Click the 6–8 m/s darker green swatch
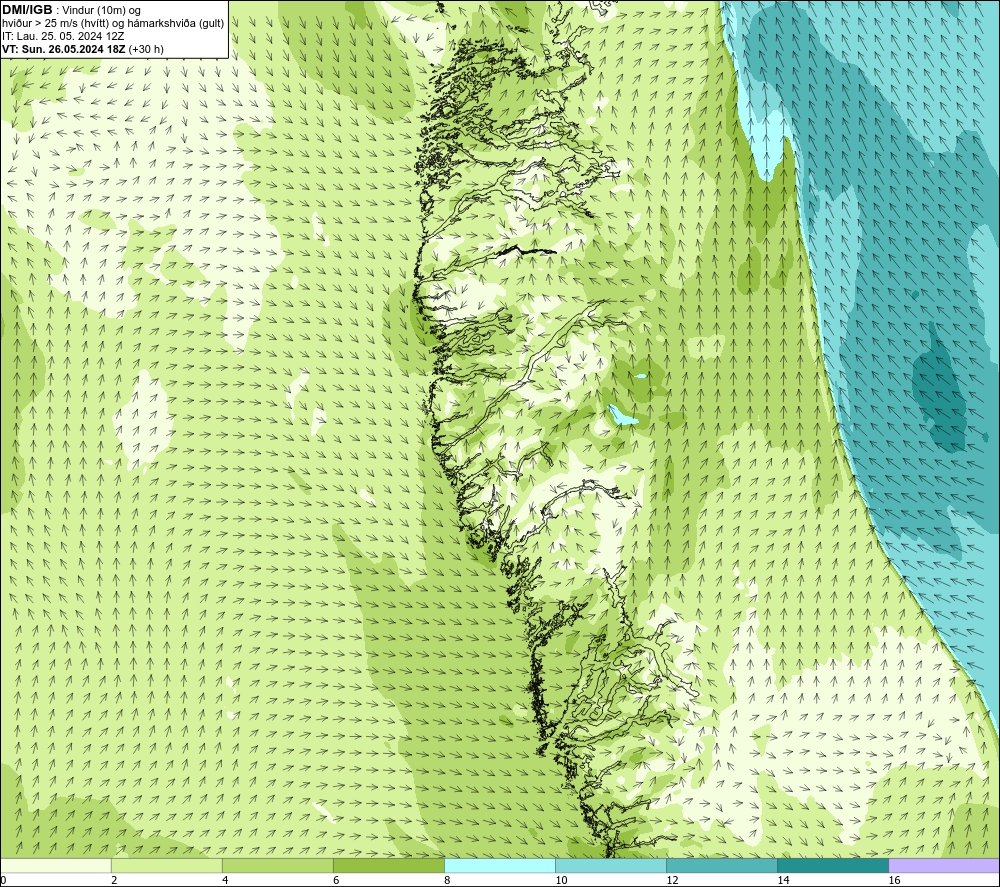 [389, 865]
